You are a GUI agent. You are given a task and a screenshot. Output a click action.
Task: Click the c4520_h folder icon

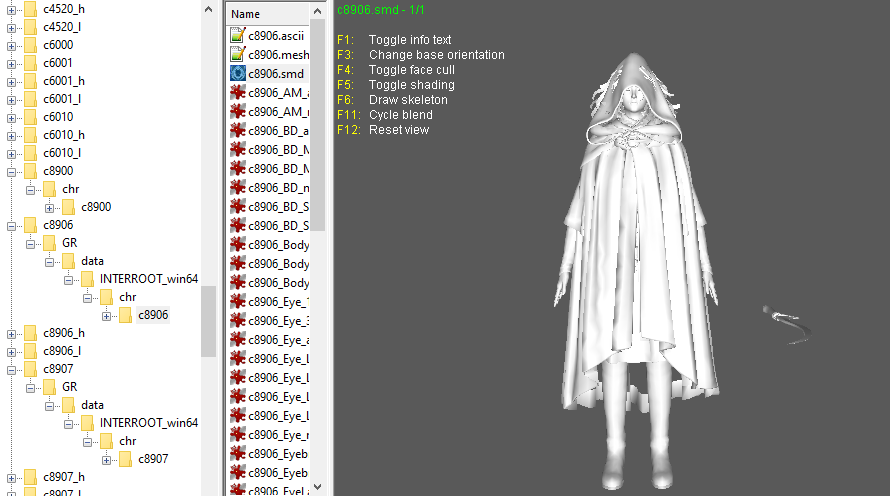(31, 9)
